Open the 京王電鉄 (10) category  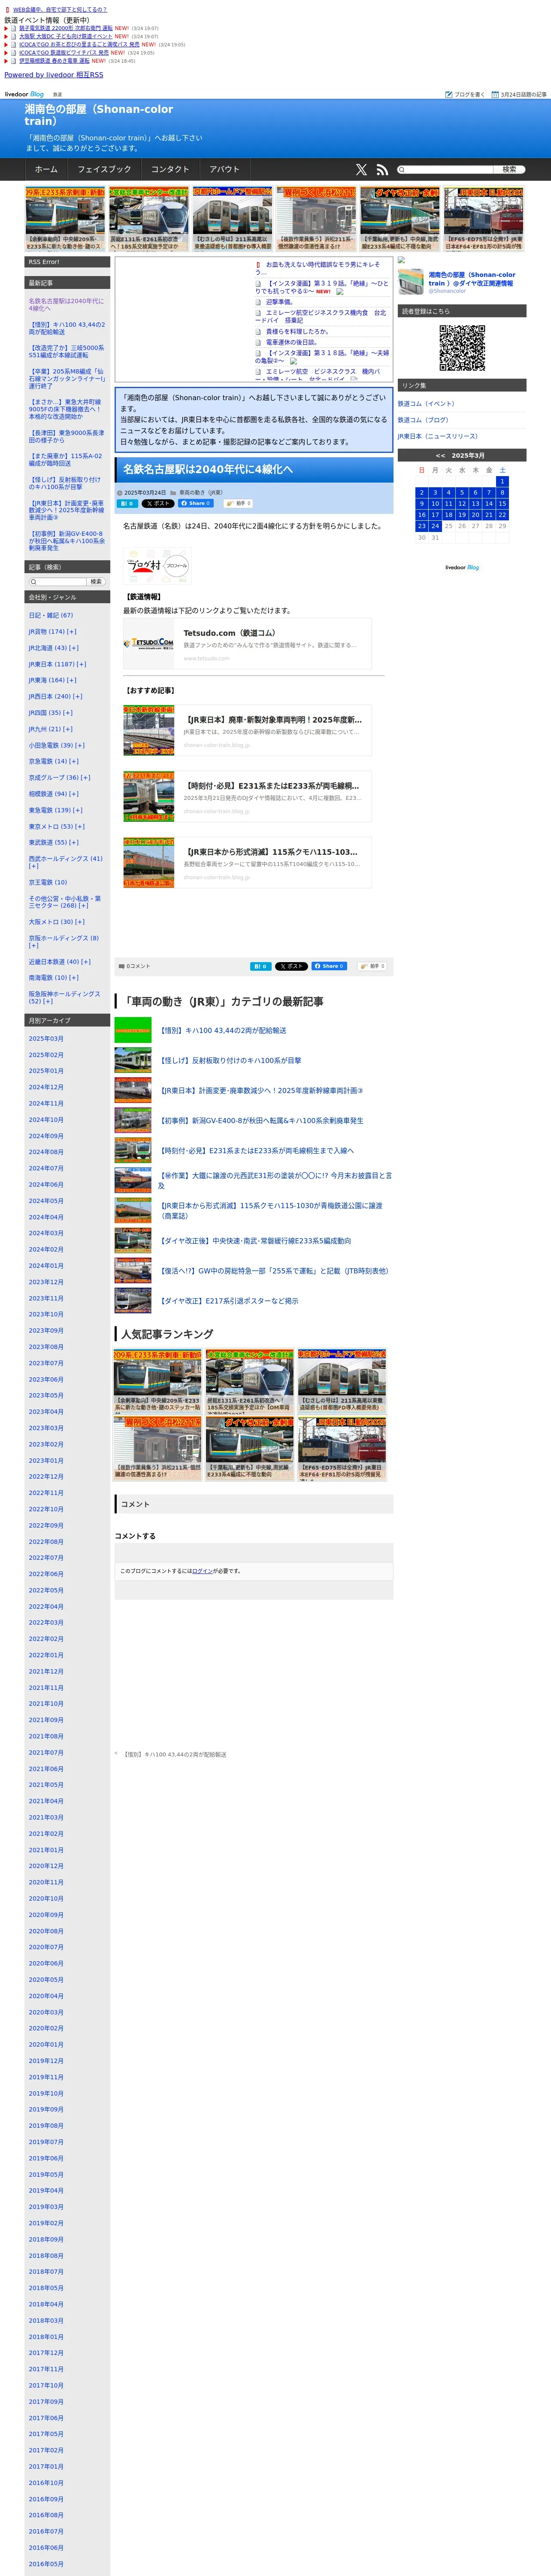(x=48, y=882)
